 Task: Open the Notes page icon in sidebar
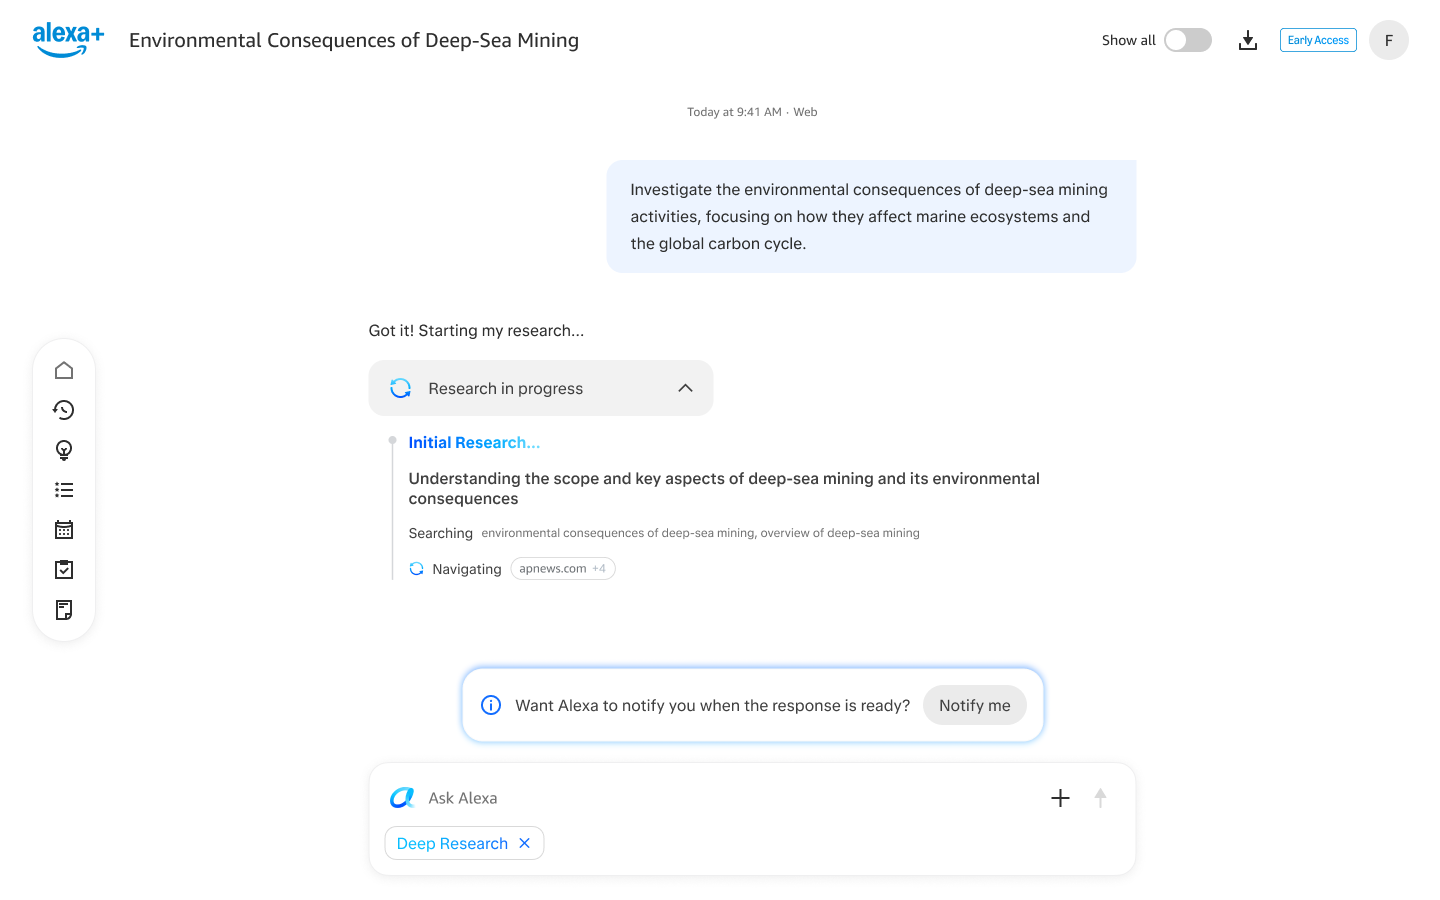[64, 610]
